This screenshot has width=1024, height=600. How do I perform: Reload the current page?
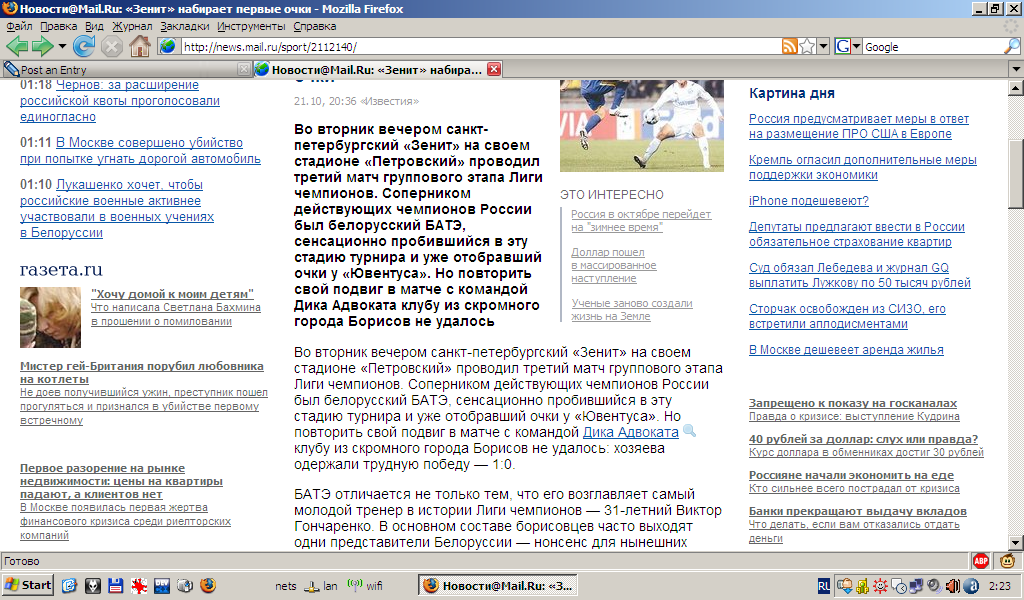pyautogui.click(x=84, y=46)
